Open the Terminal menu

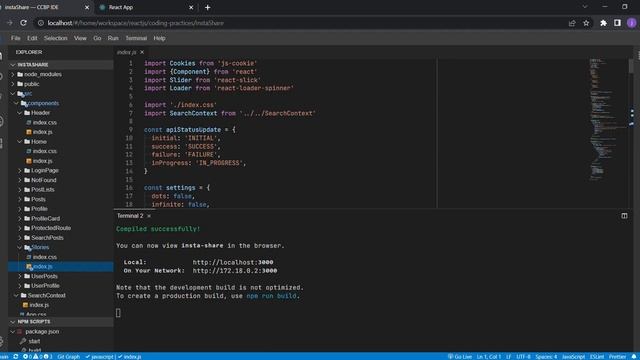point(136,38)
